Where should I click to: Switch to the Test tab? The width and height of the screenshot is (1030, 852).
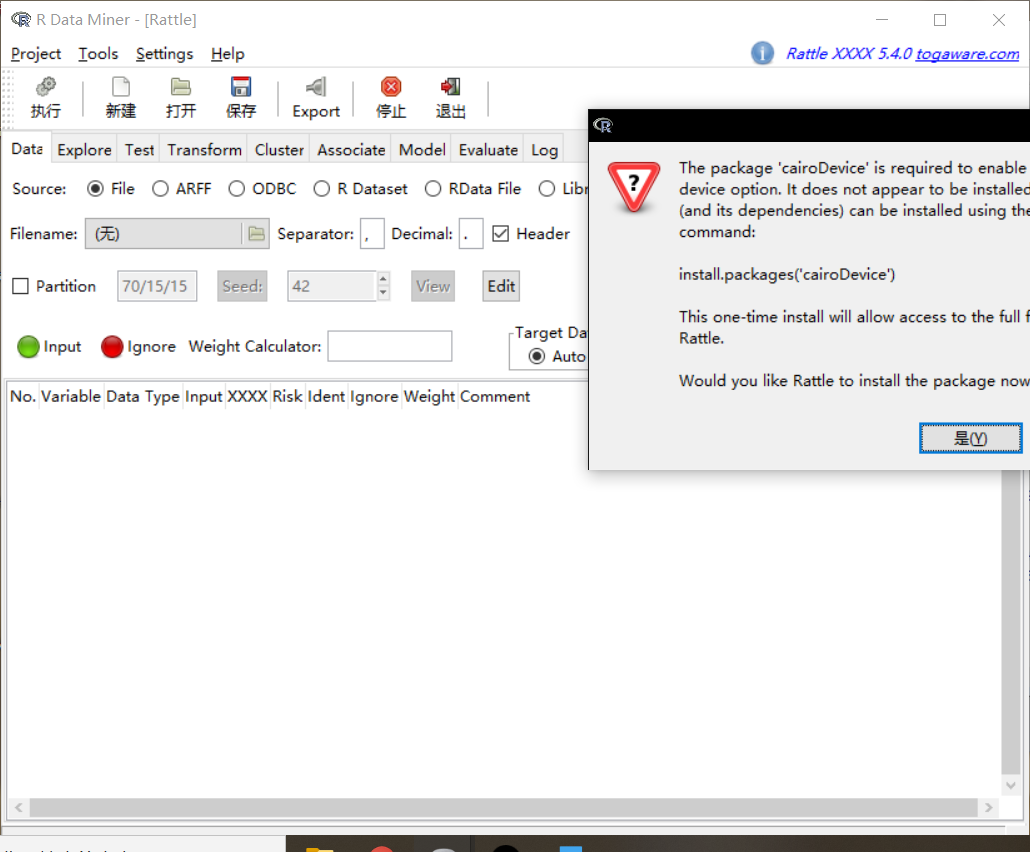[139, 150]
